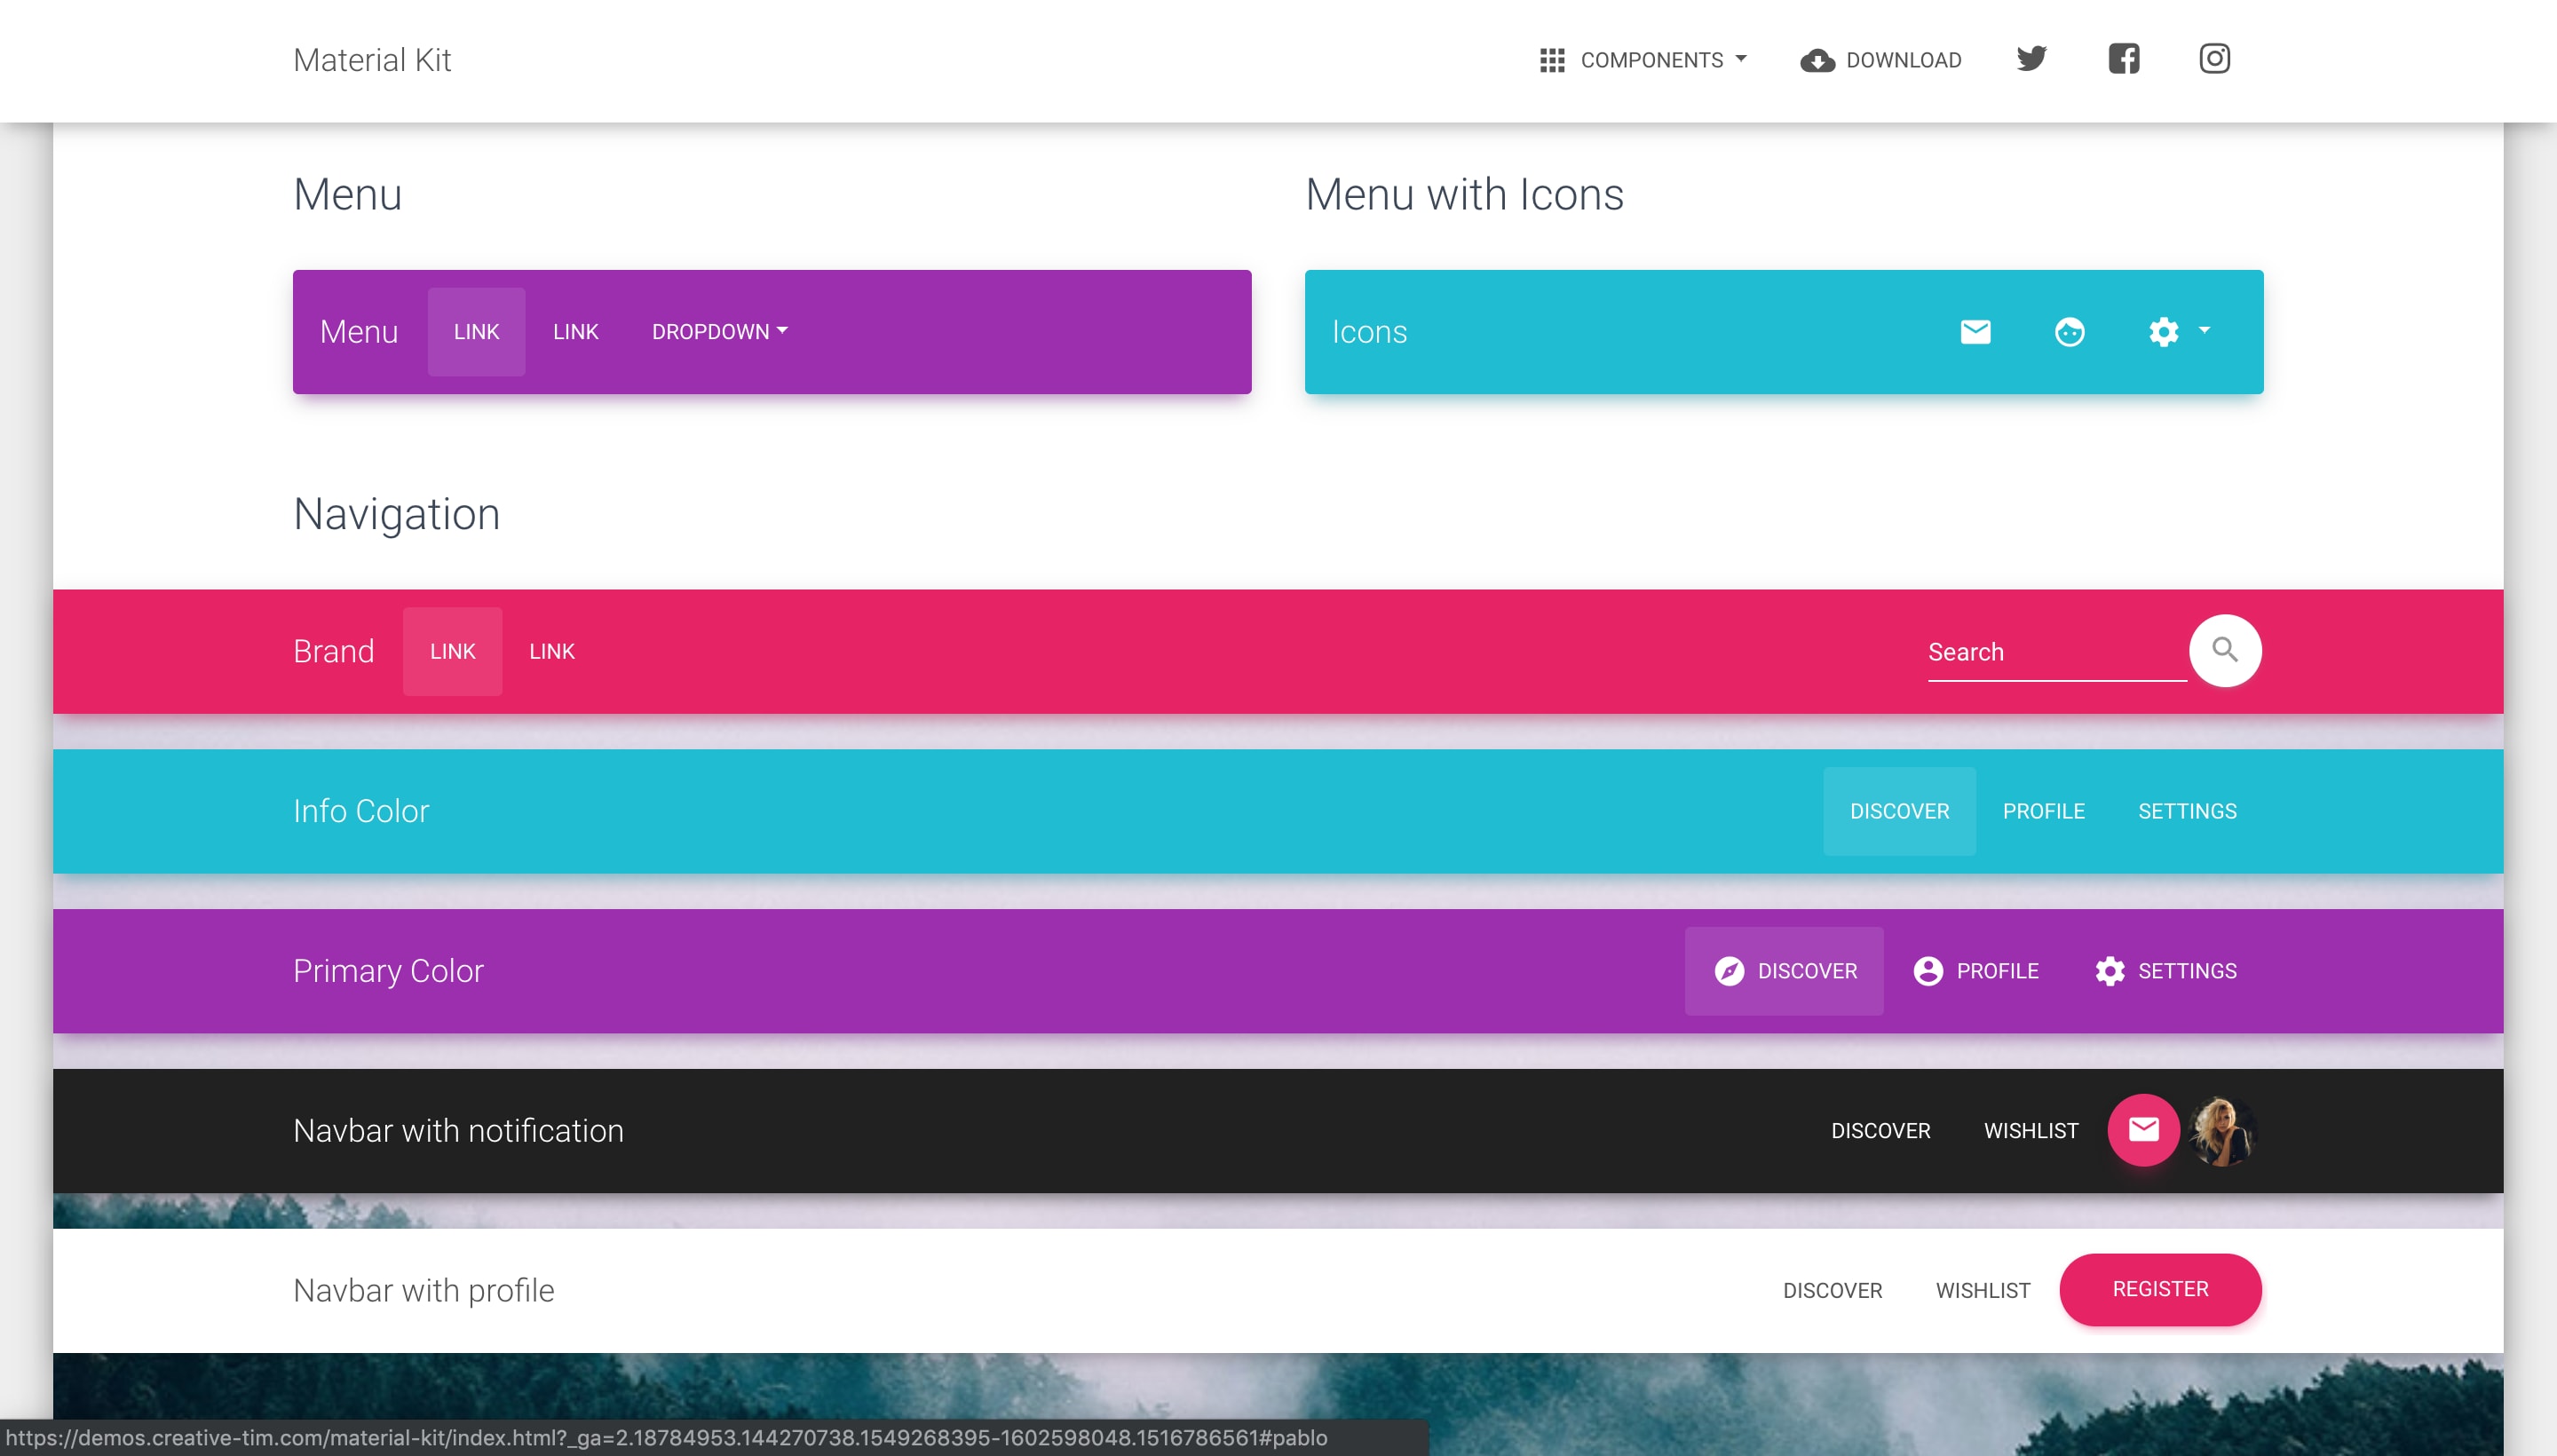Click the face icon in Icons navbar
The height and width of the screenshot is (1456, 2557).
(2069, 332)
